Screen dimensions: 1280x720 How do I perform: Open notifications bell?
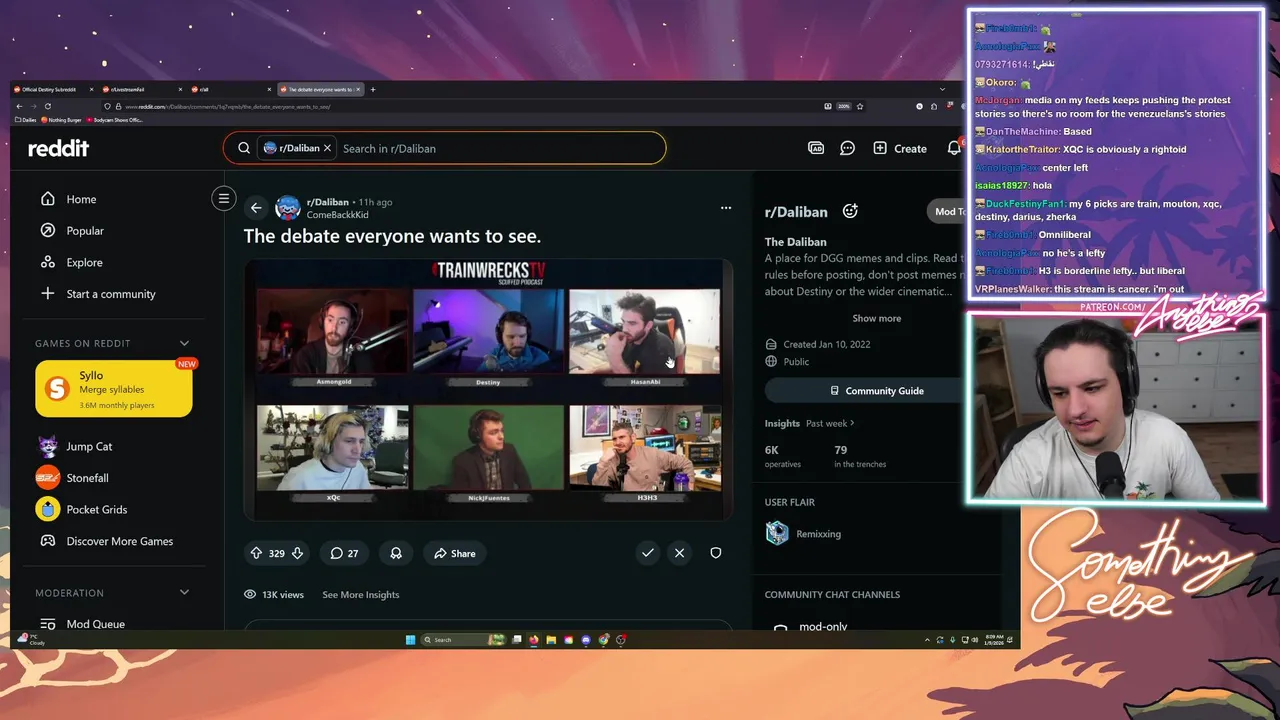tap(954, 148)
